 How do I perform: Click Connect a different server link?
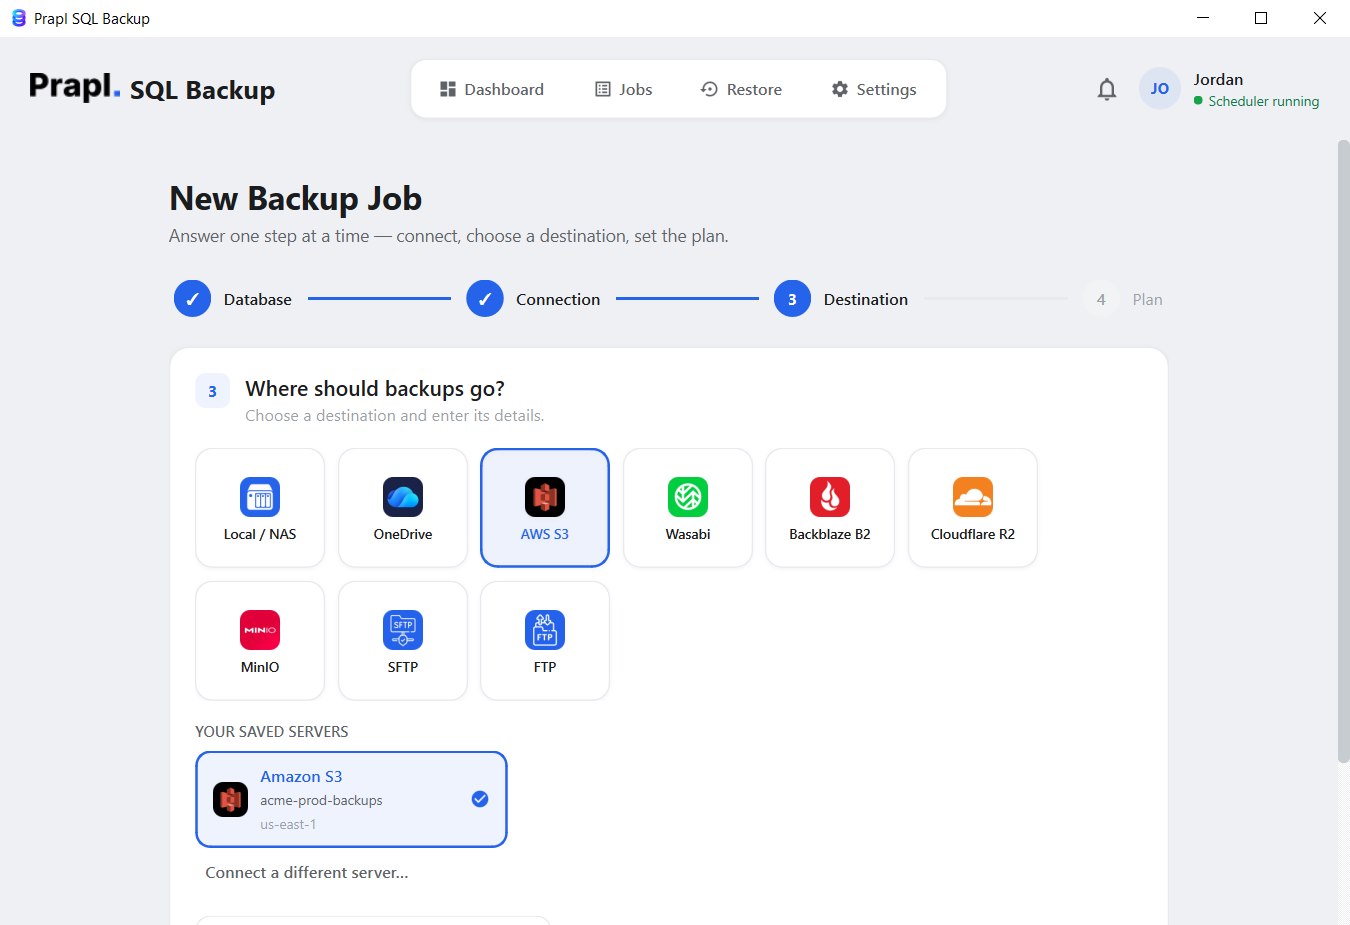click(x=307, y=873)
